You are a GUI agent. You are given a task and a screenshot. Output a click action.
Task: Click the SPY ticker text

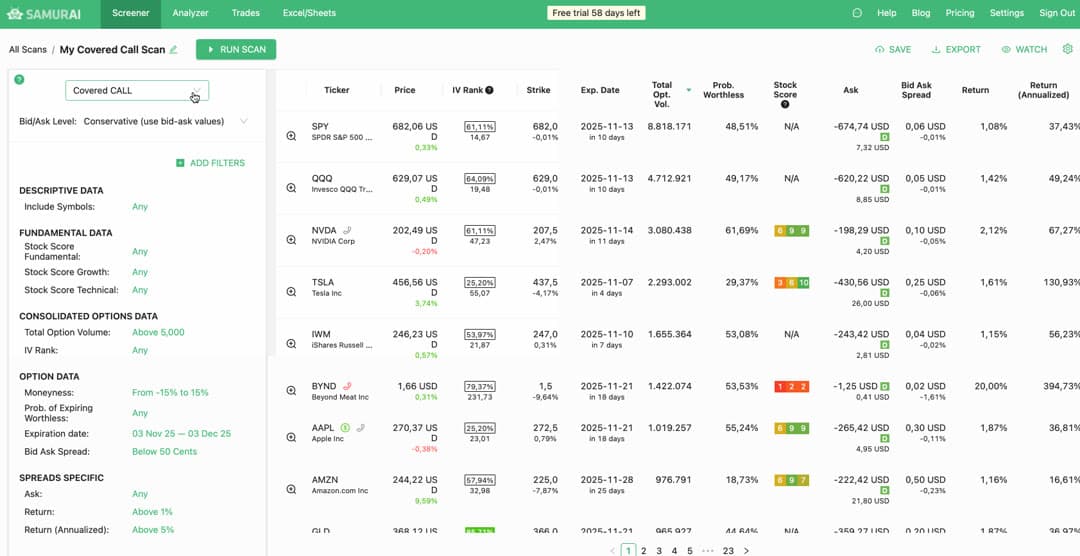(320, 127)
